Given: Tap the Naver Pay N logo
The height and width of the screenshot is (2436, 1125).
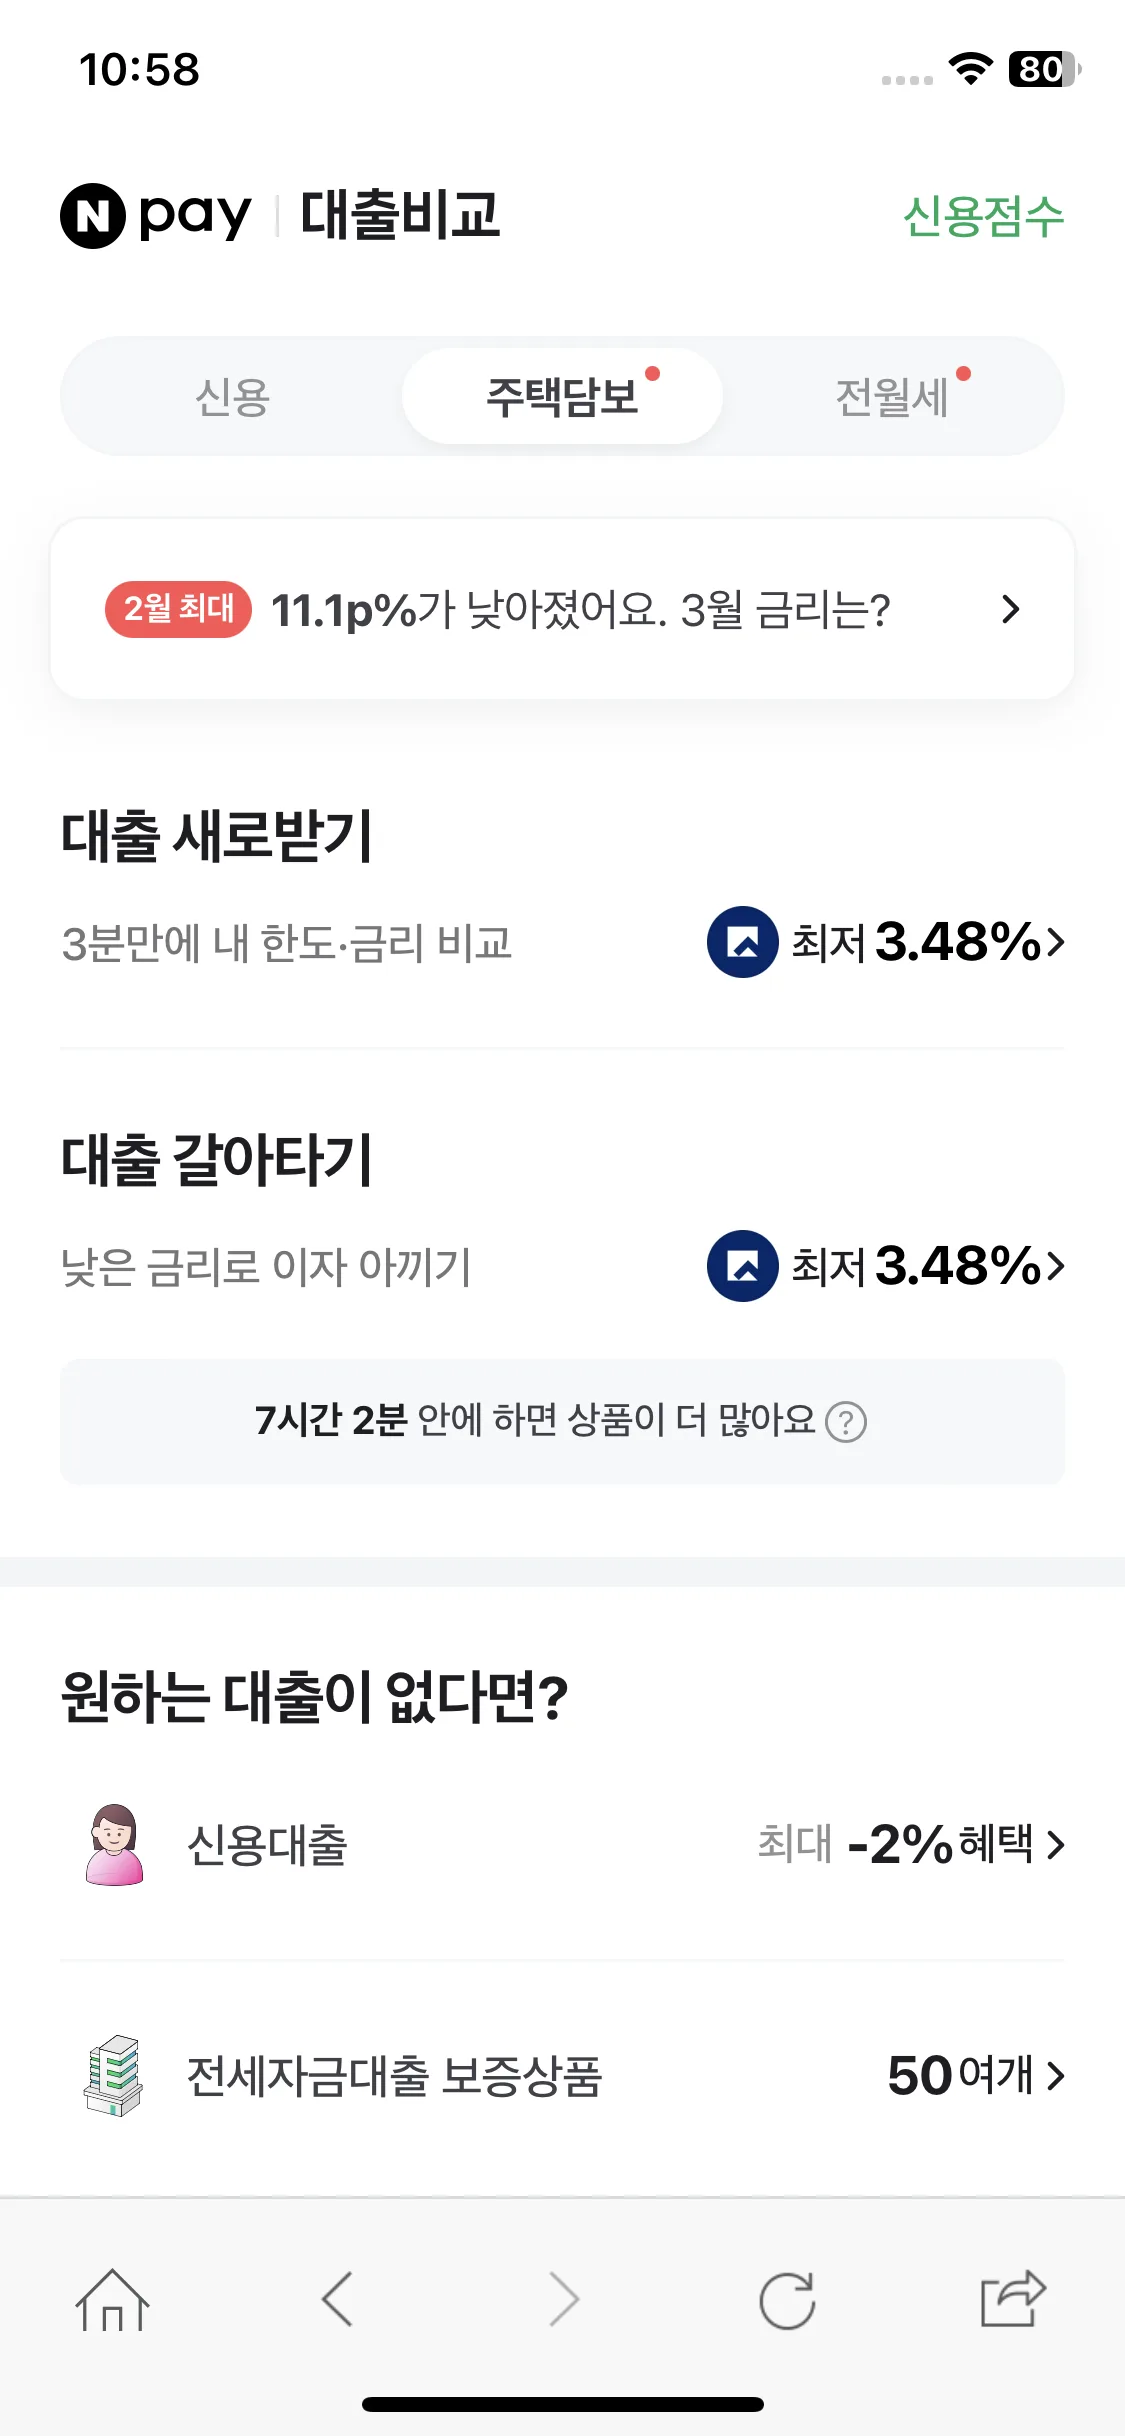Looking at the screenshot, I should coord(93,216).
